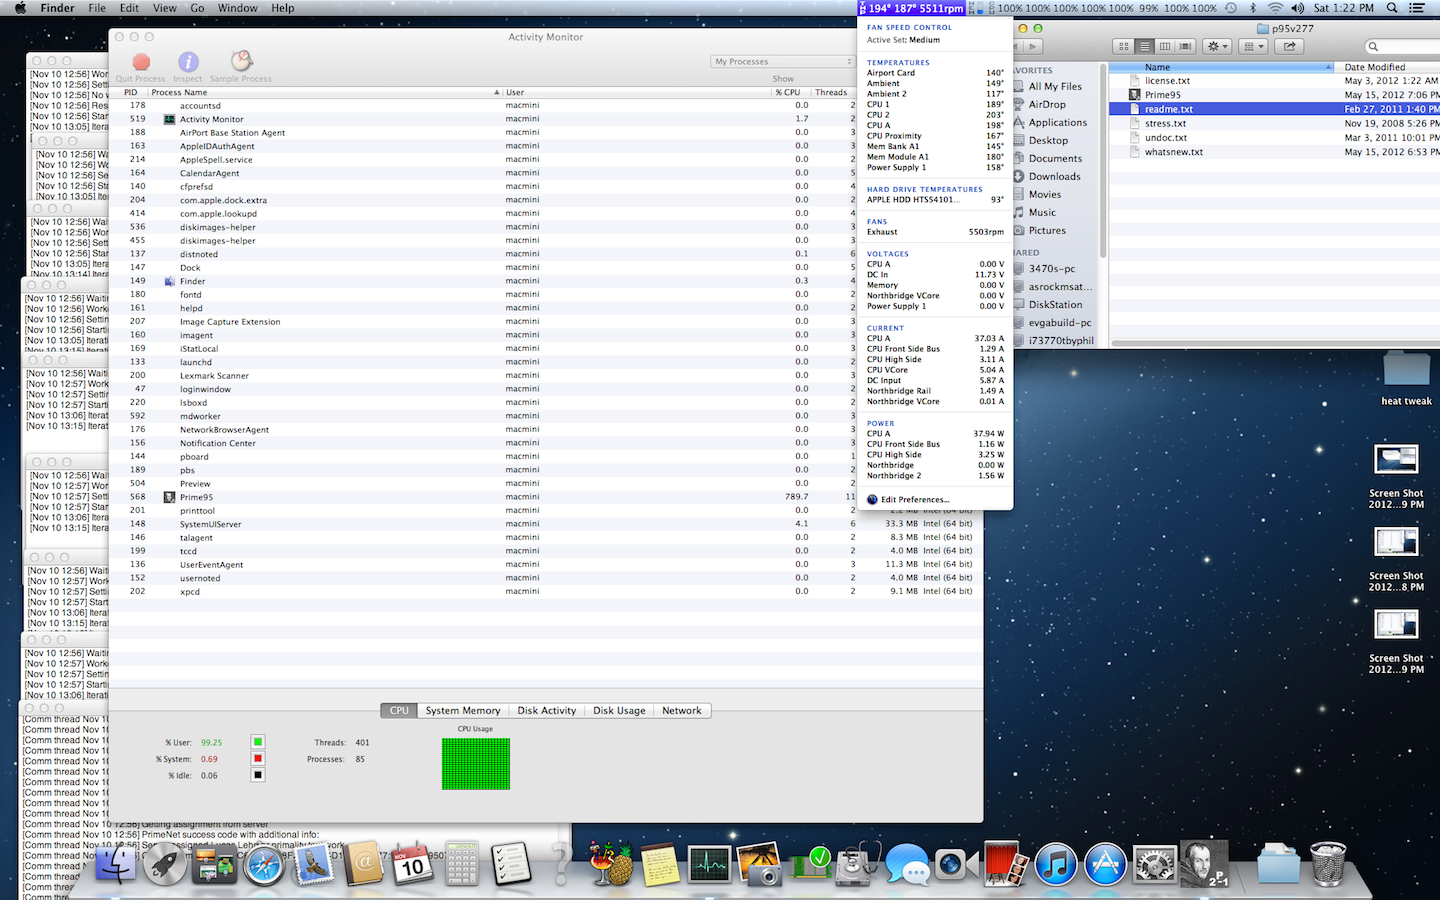This screenshot has height=900, width=1440.
Task: Click the Quit Process stop icon
Action: point(141,62)
